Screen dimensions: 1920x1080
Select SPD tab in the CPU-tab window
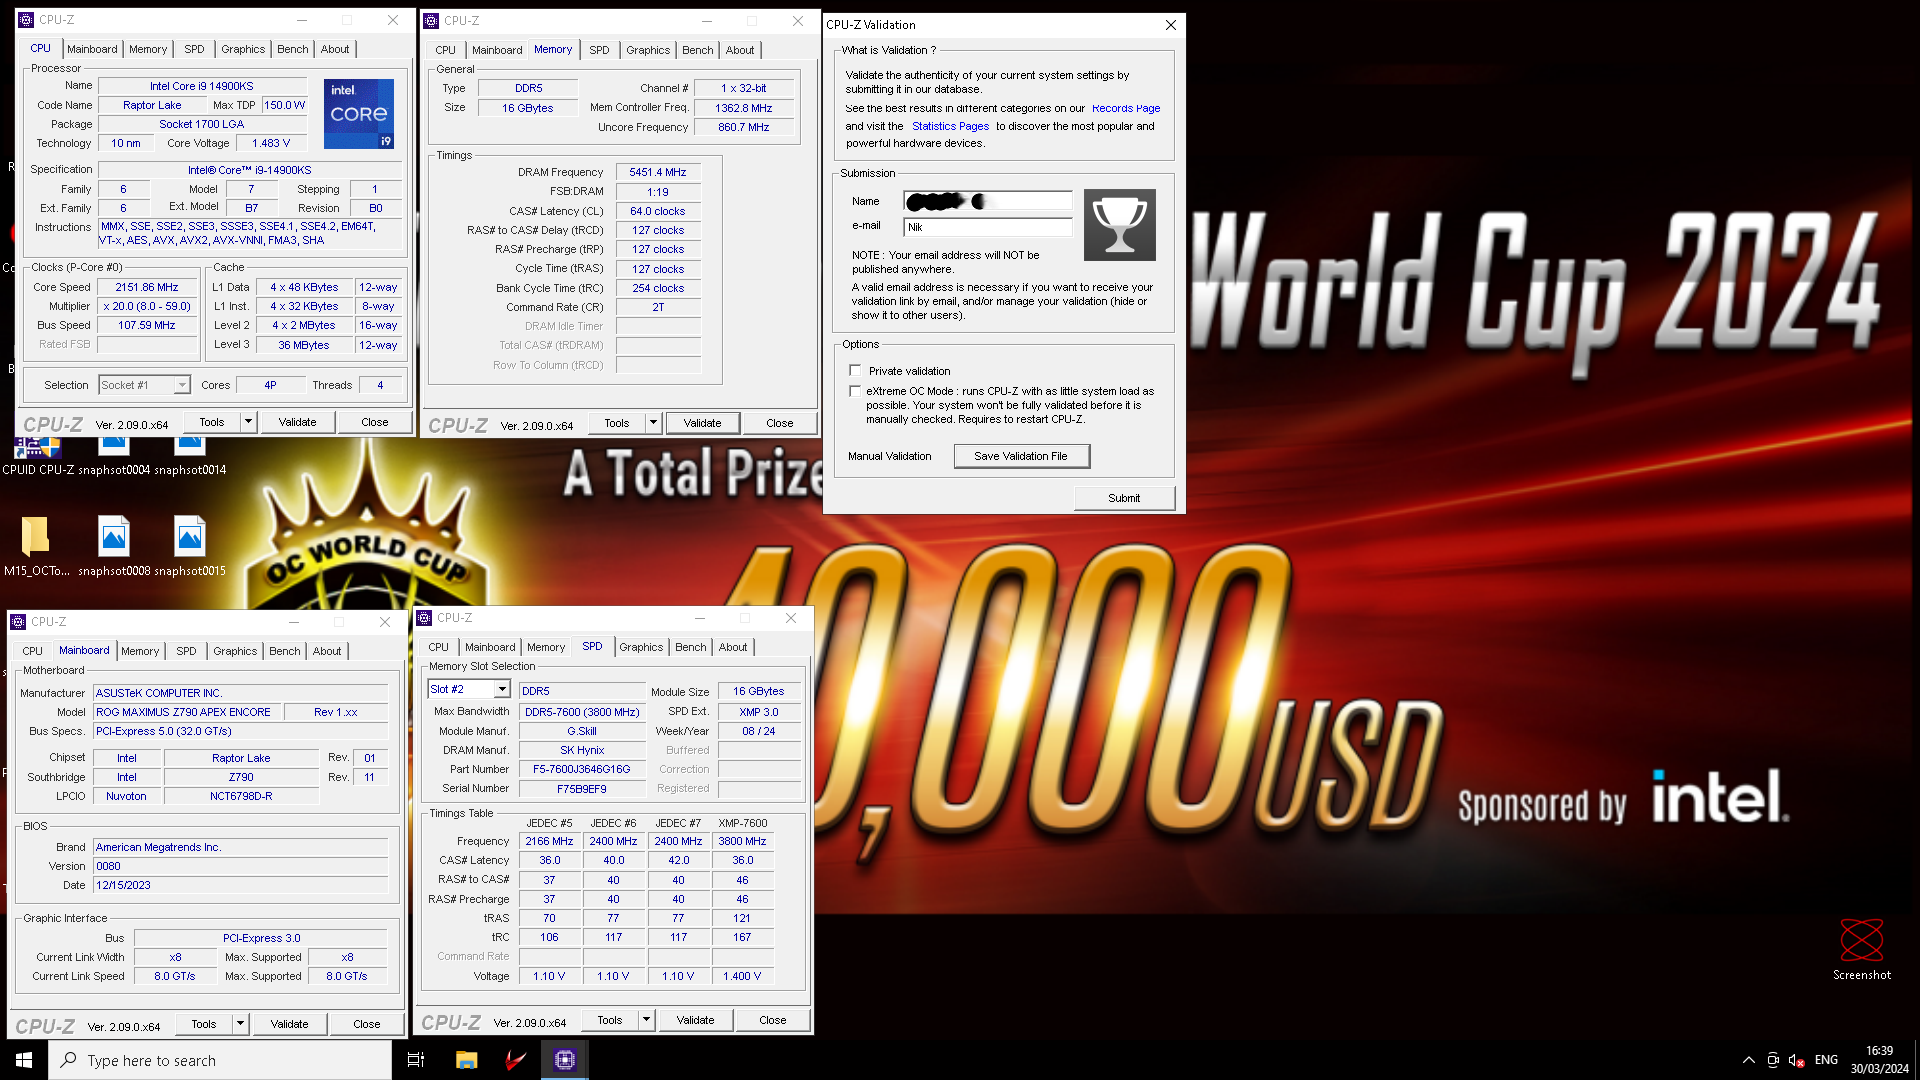[x=194, y=49]
